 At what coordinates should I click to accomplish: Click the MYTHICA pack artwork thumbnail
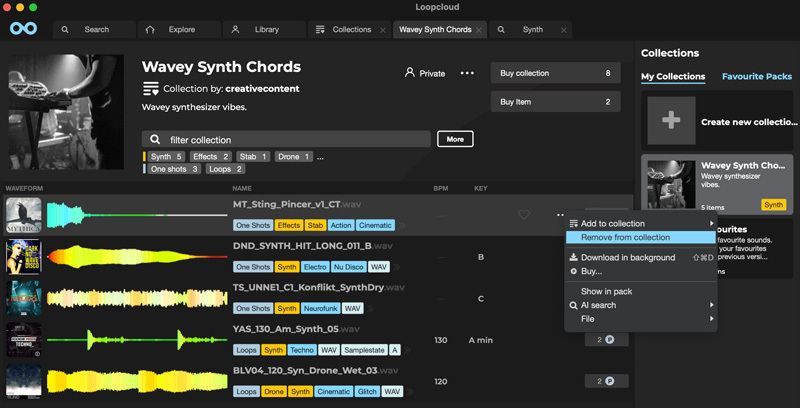coord(23,215)
